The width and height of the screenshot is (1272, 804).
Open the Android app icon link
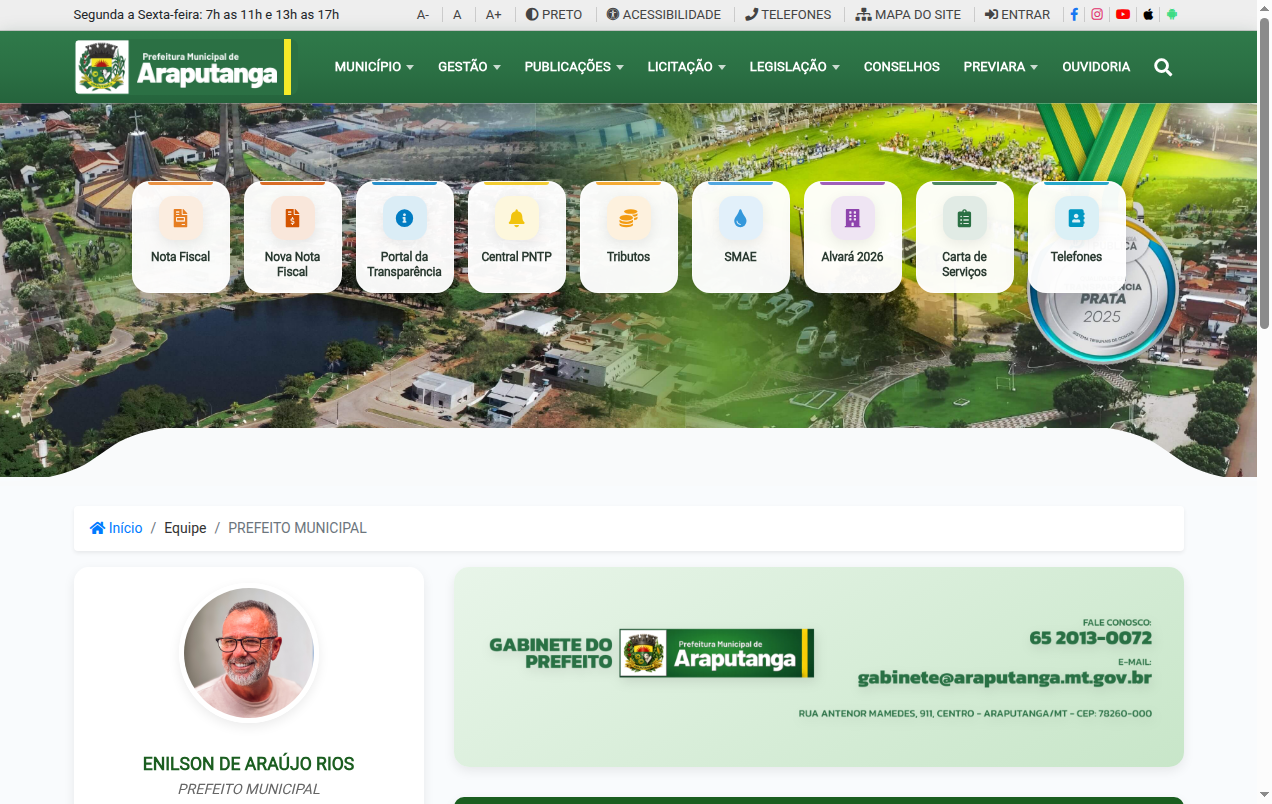pyautogui.click(x=1172, y=15)
